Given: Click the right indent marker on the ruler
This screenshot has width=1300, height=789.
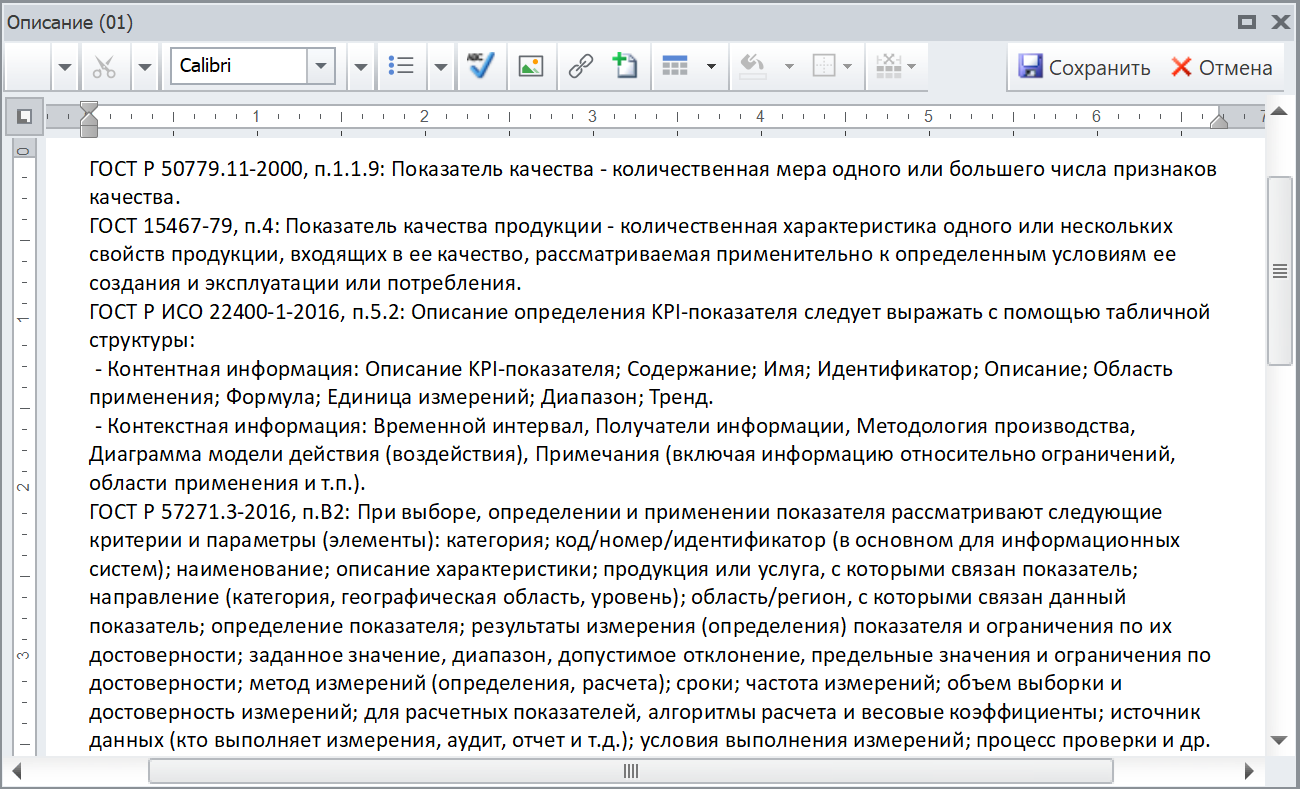Looking at the screenshot, I should 1218,121.
